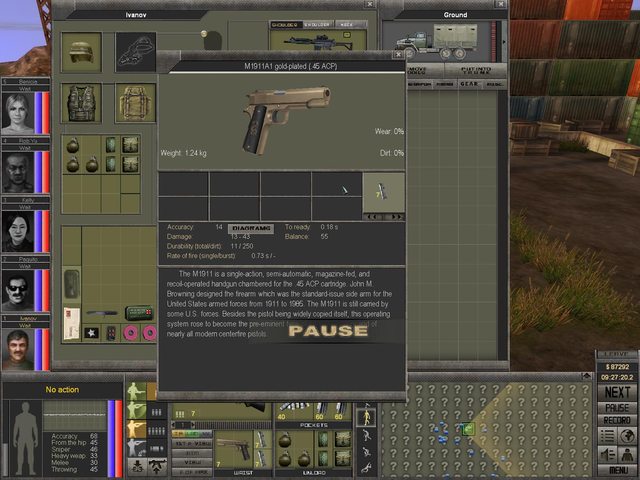640x480 pixels.
Task: Switch to the Weapon tab in the Ground panel
Action: pyautogui.click(x=419, y=84)
